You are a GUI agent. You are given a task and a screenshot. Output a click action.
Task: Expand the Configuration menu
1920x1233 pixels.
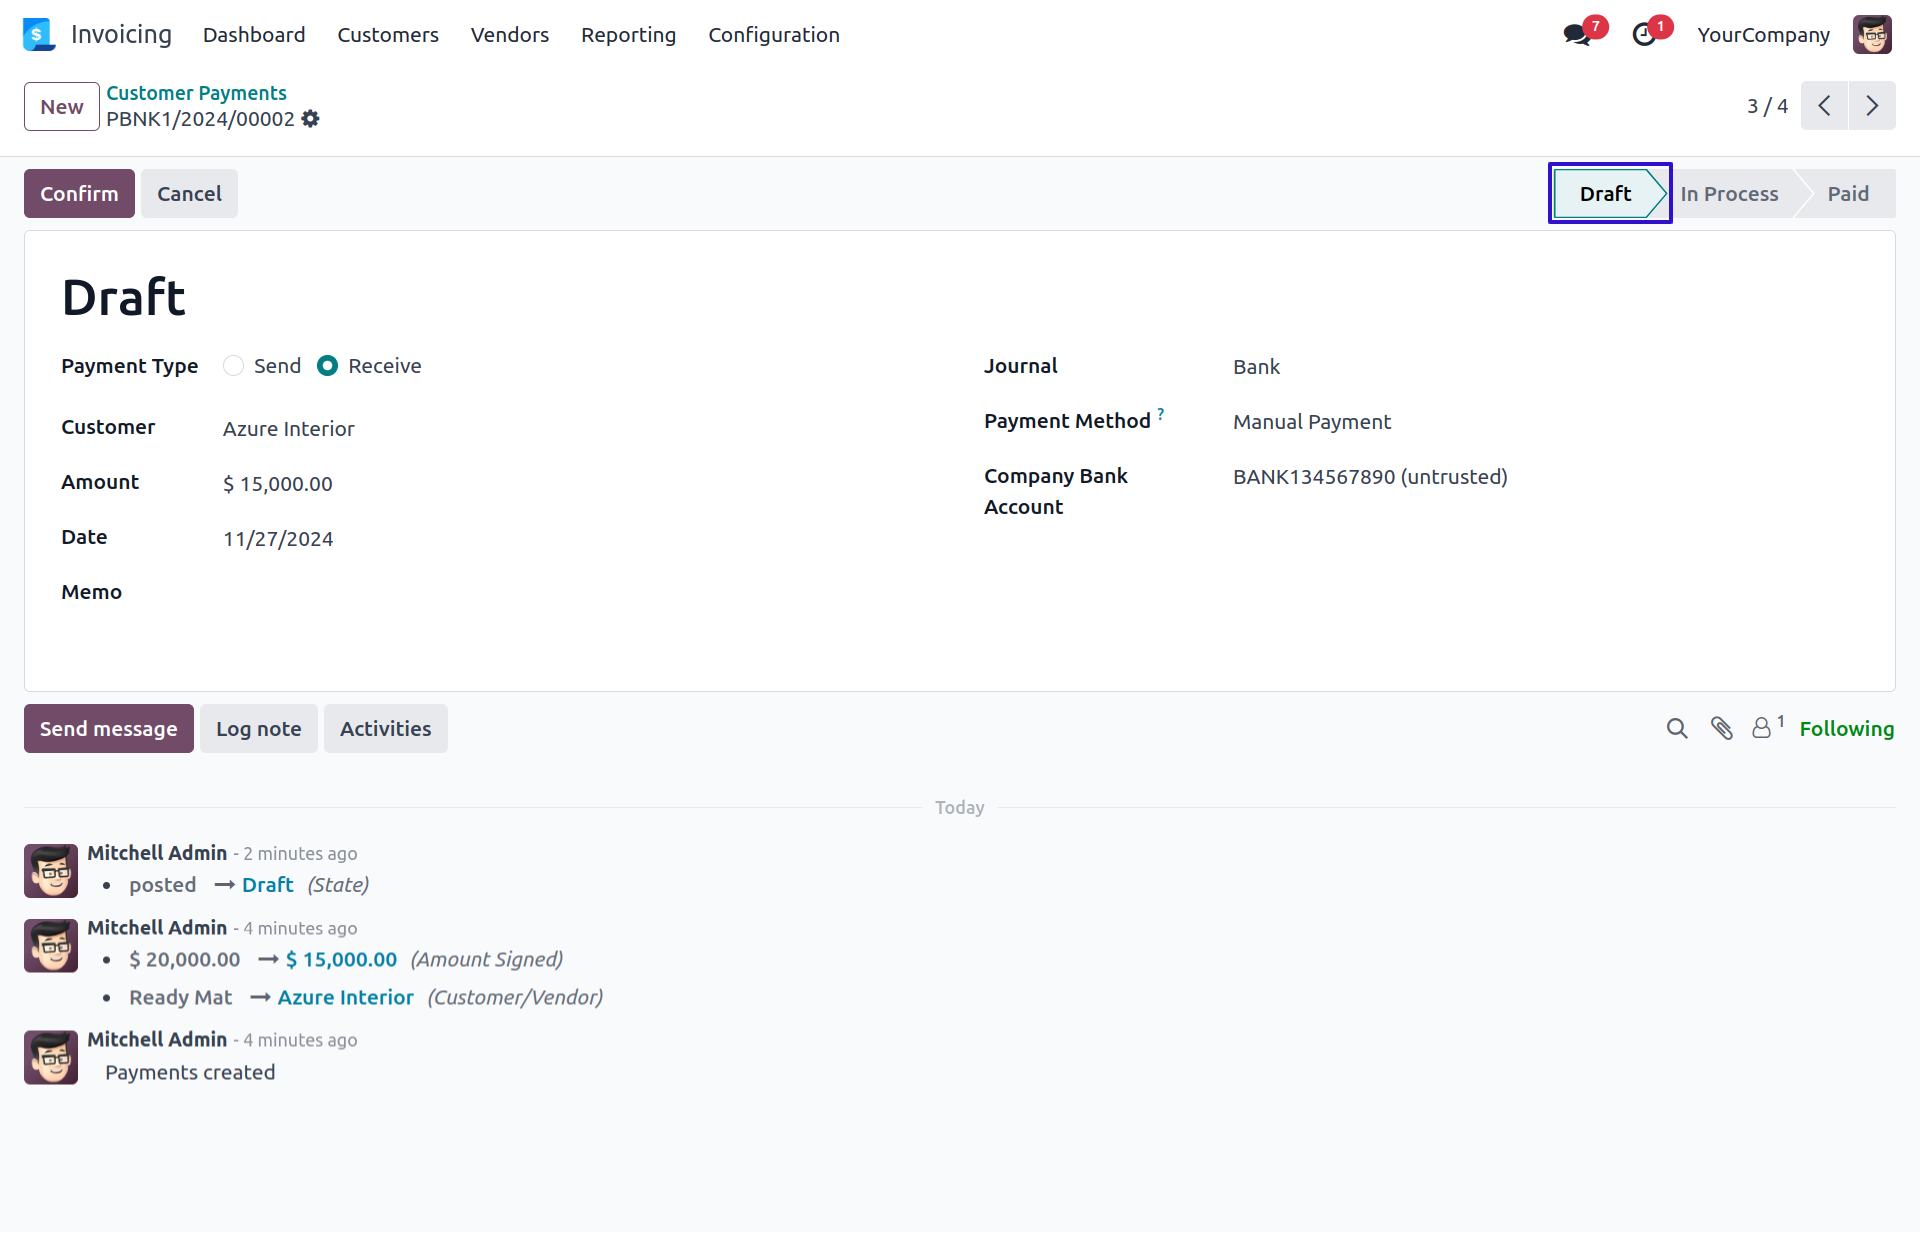(x=773, y=35)
